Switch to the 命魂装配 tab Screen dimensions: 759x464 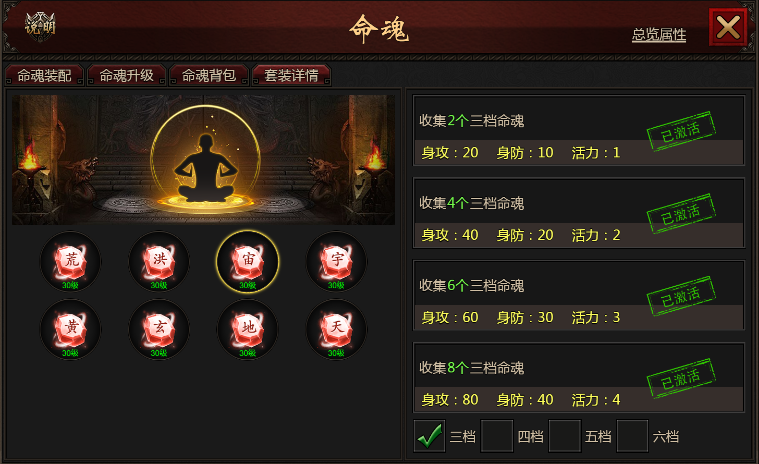point(45,75)
